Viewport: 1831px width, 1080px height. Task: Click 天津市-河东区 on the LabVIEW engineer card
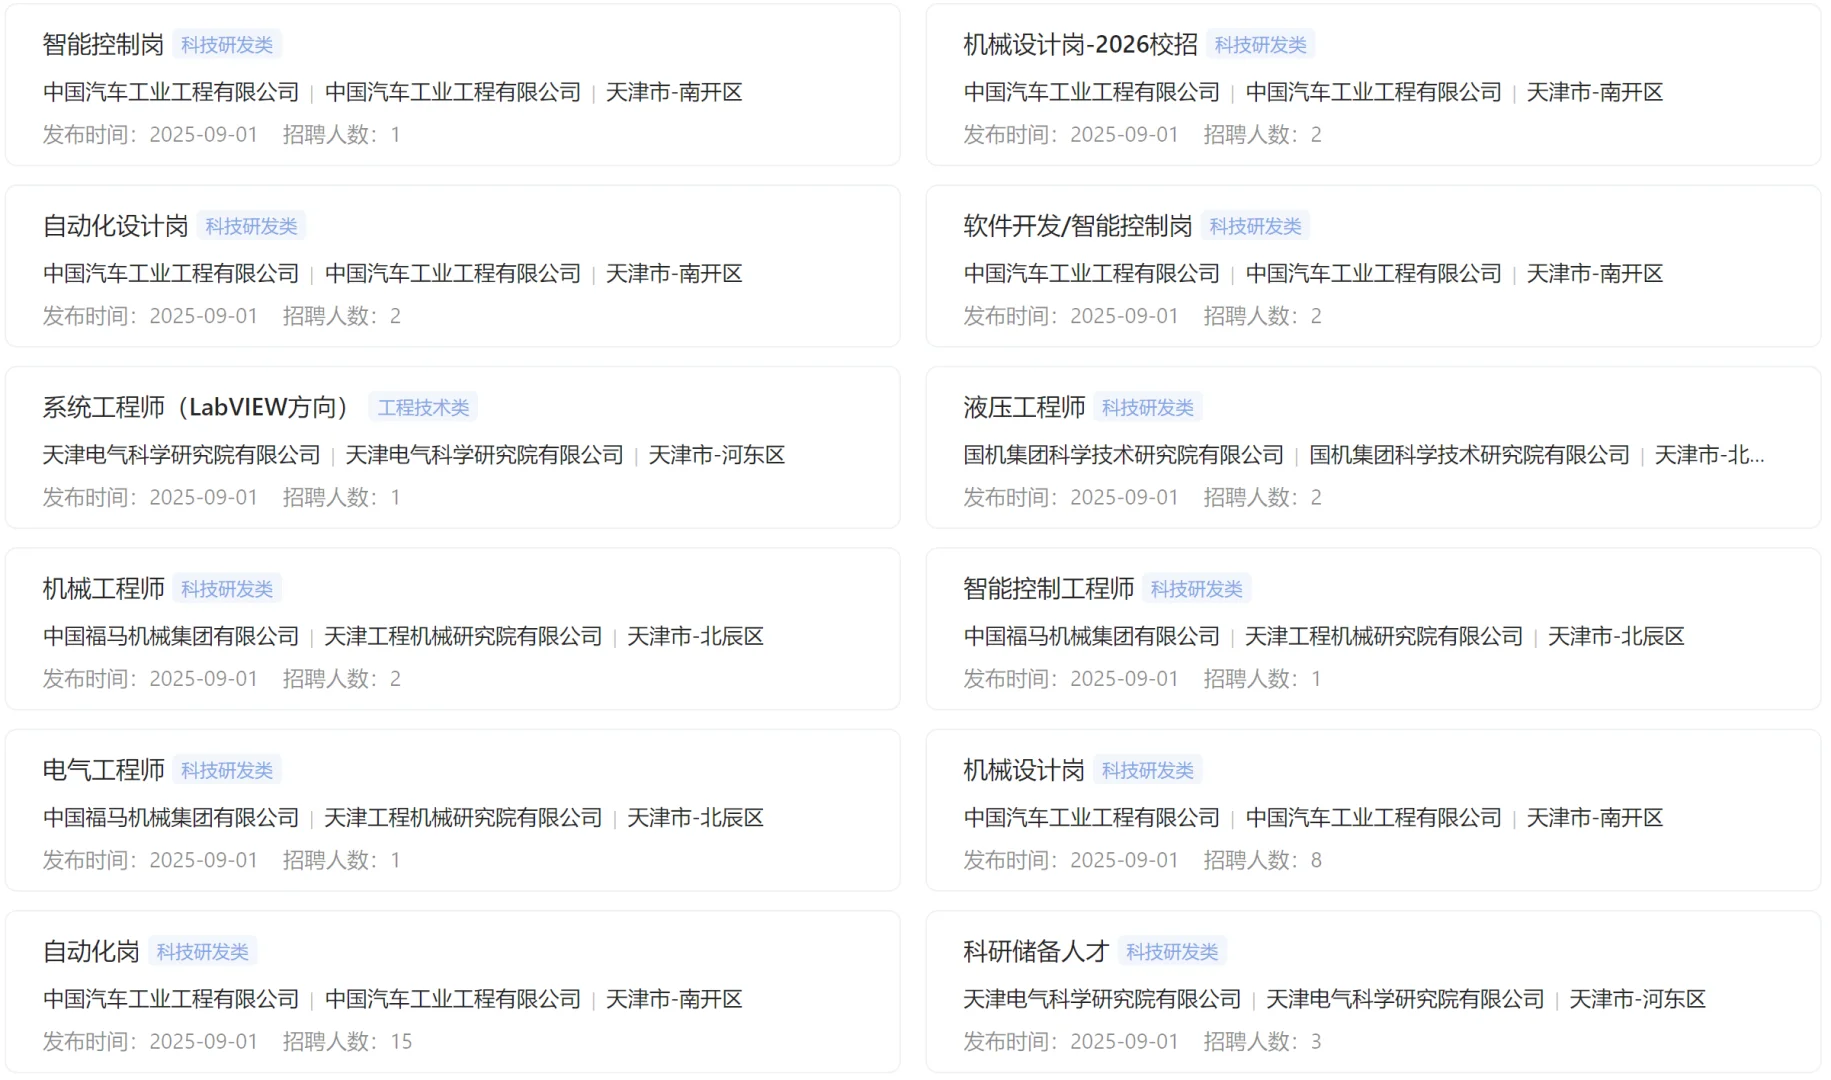[716, 455]
